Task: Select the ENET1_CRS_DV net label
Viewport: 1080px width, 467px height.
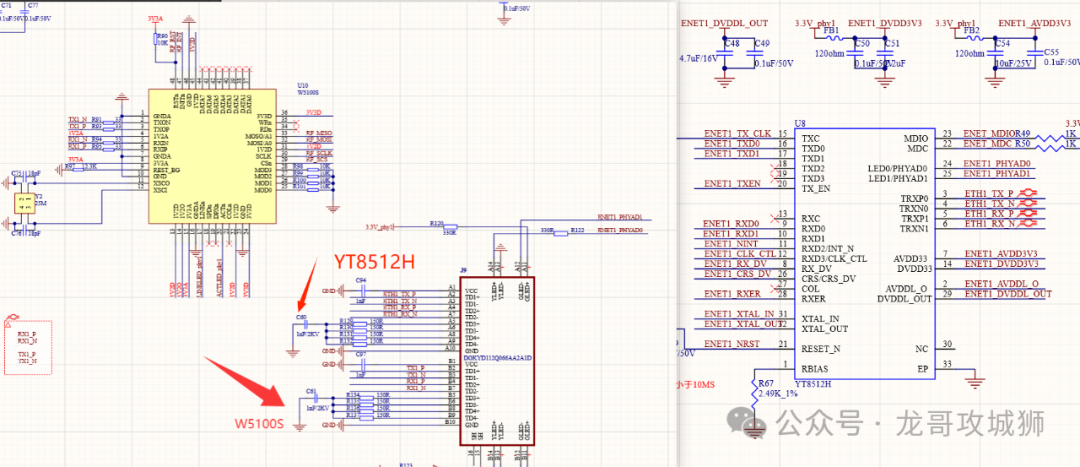Action: pos(738,273)
